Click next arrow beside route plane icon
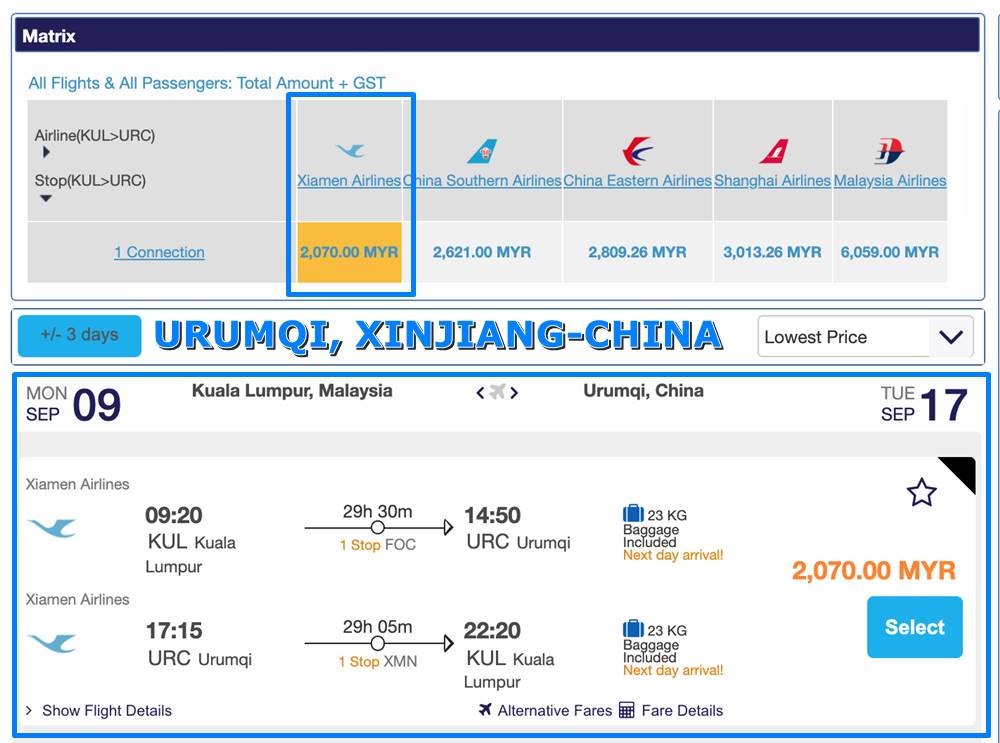 coord(514,393)
